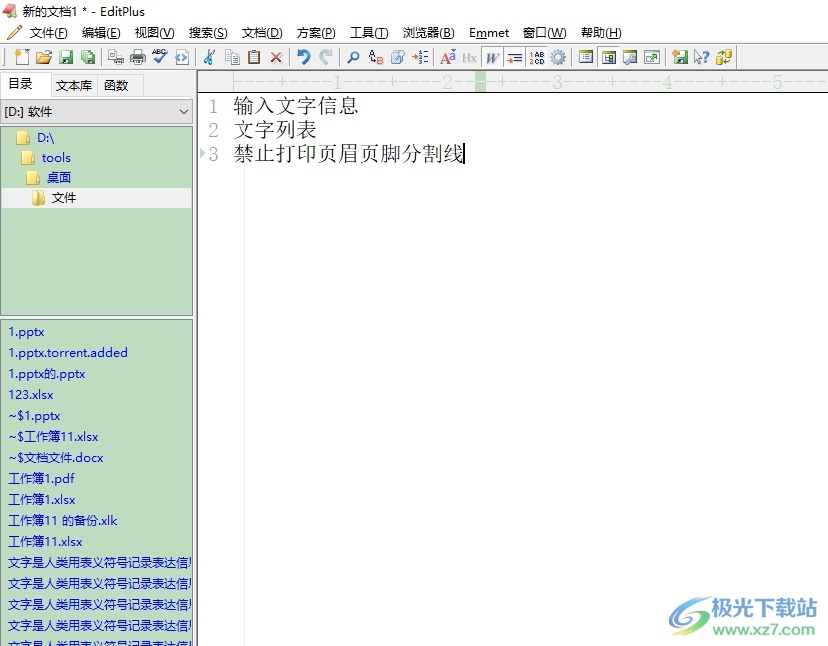Save the current document
Viewport: 828px width, 646px height.
tap(66, 57)
